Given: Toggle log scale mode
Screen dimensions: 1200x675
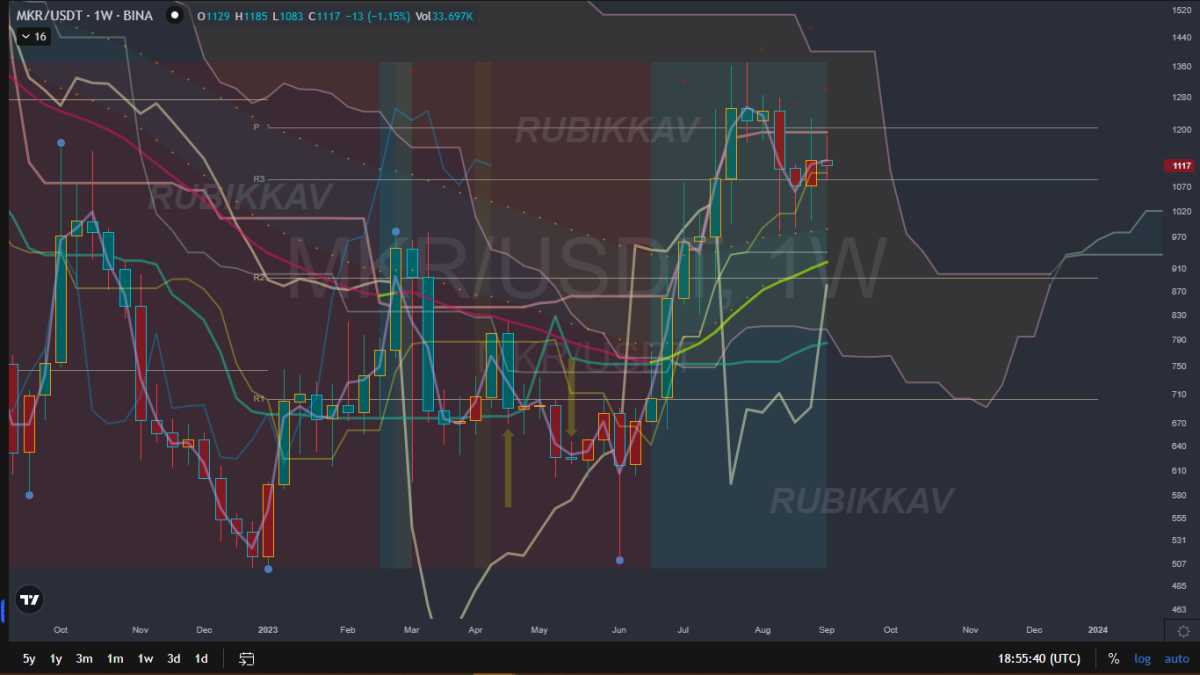Looking at the screenshot, I should [x=1143, y=659].
